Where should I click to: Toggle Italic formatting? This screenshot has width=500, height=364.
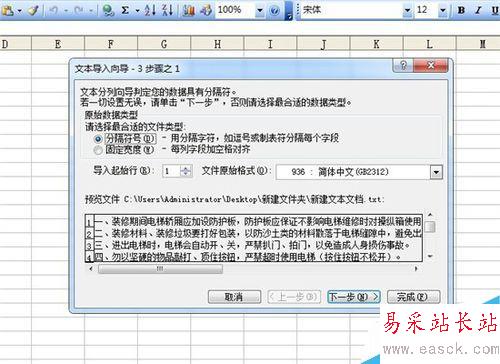(478, 10)
